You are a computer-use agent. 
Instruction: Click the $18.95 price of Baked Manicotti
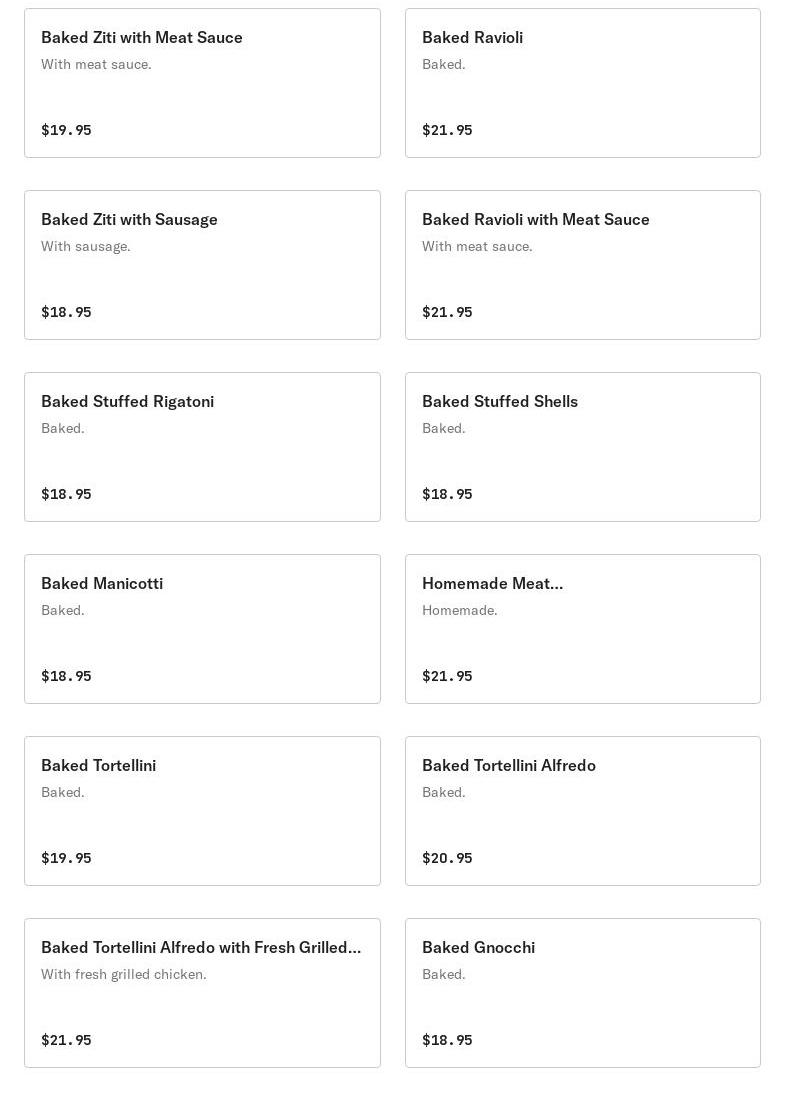[66, 676]
